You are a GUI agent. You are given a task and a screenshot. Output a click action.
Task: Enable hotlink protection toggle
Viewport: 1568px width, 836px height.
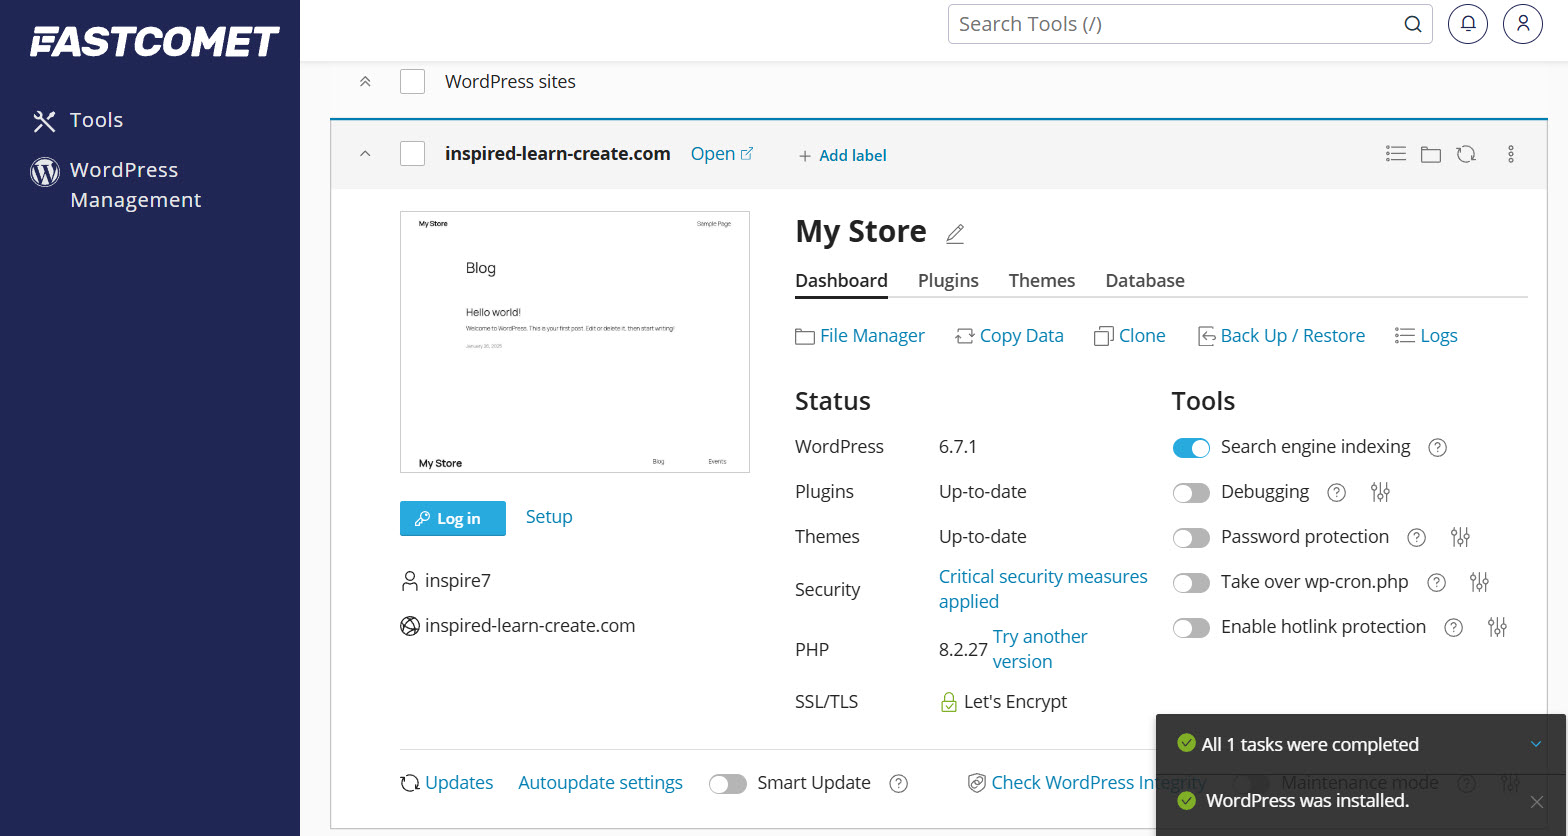(x=1191, y=628)
